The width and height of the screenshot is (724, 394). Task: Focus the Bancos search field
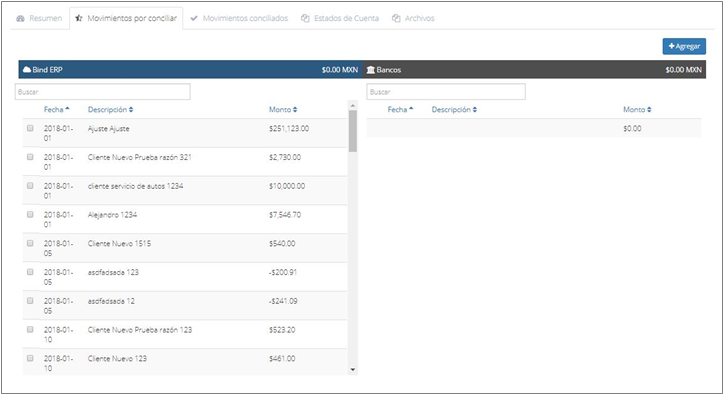coord(446,91)
